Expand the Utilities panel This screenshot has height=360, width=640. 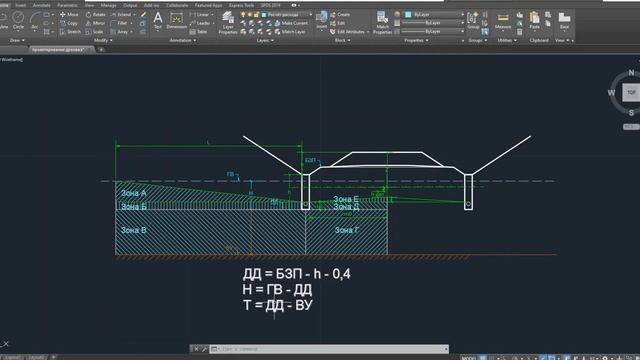coord(507,40)
